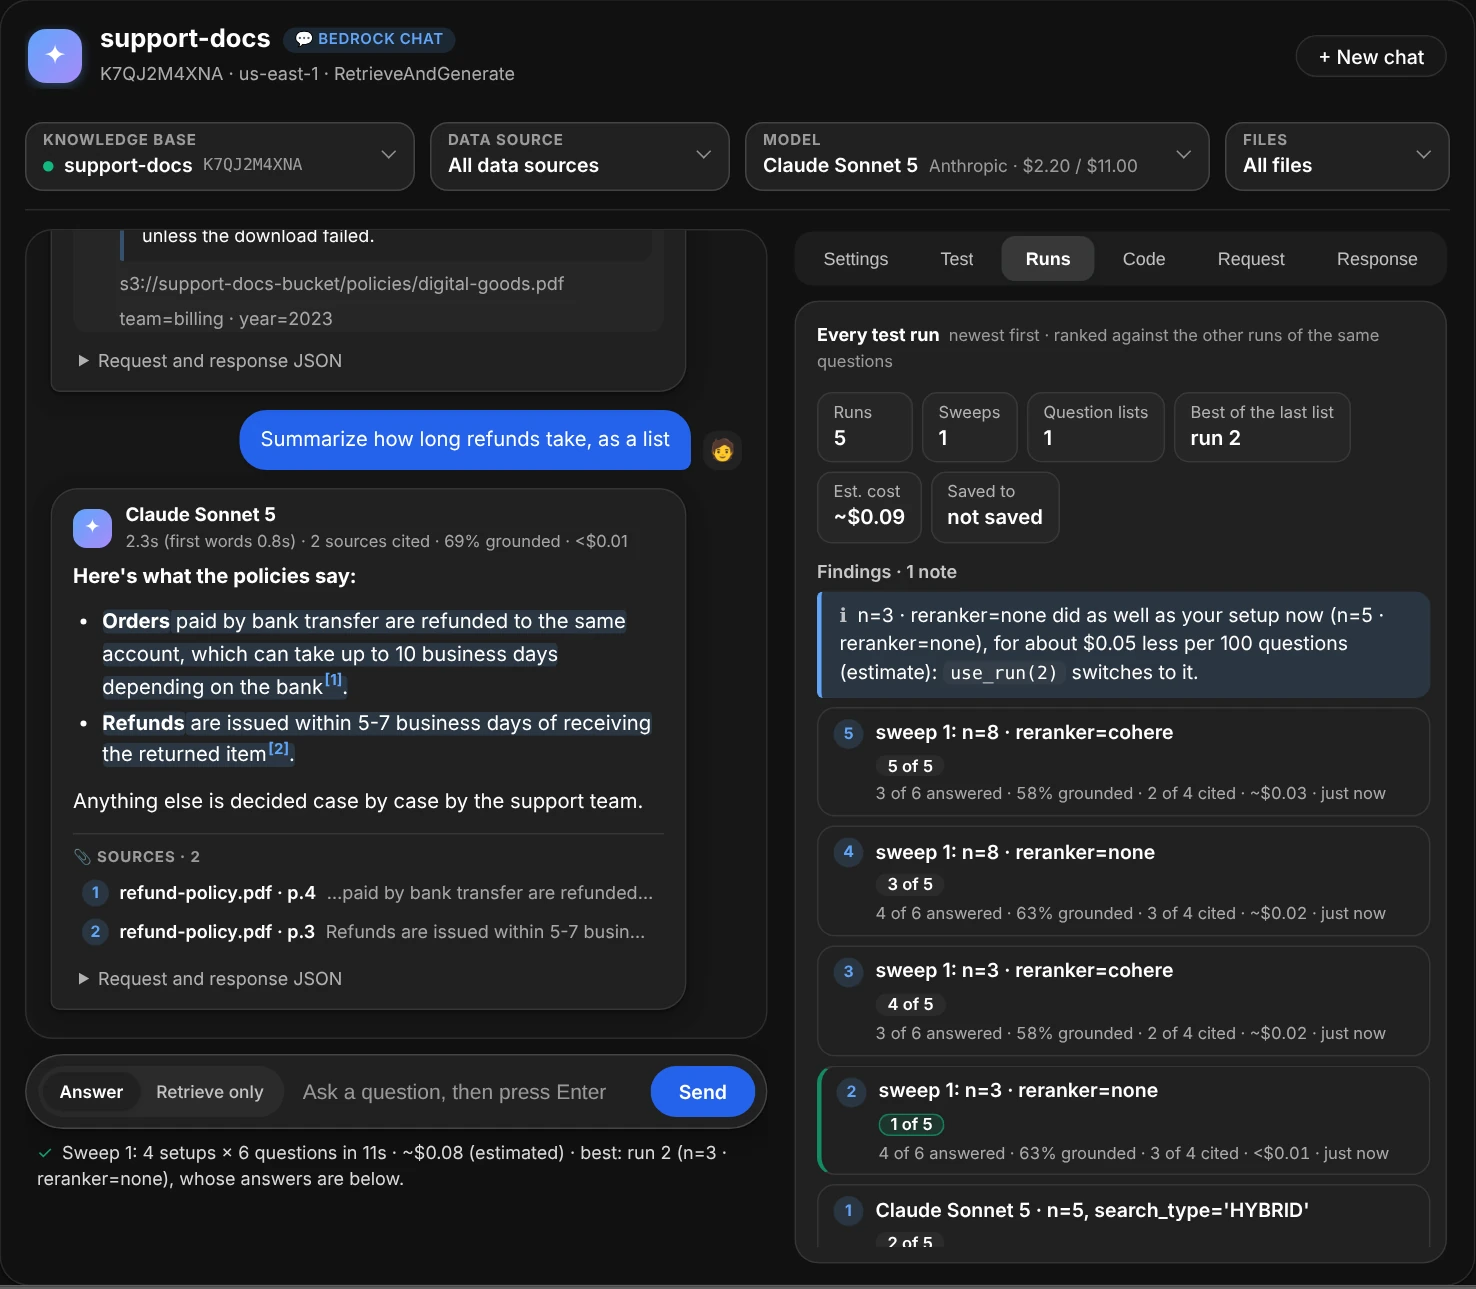The image size is (1476, 1289).
Task: Open the Code tab
Action: click(x=1144, y=259)
